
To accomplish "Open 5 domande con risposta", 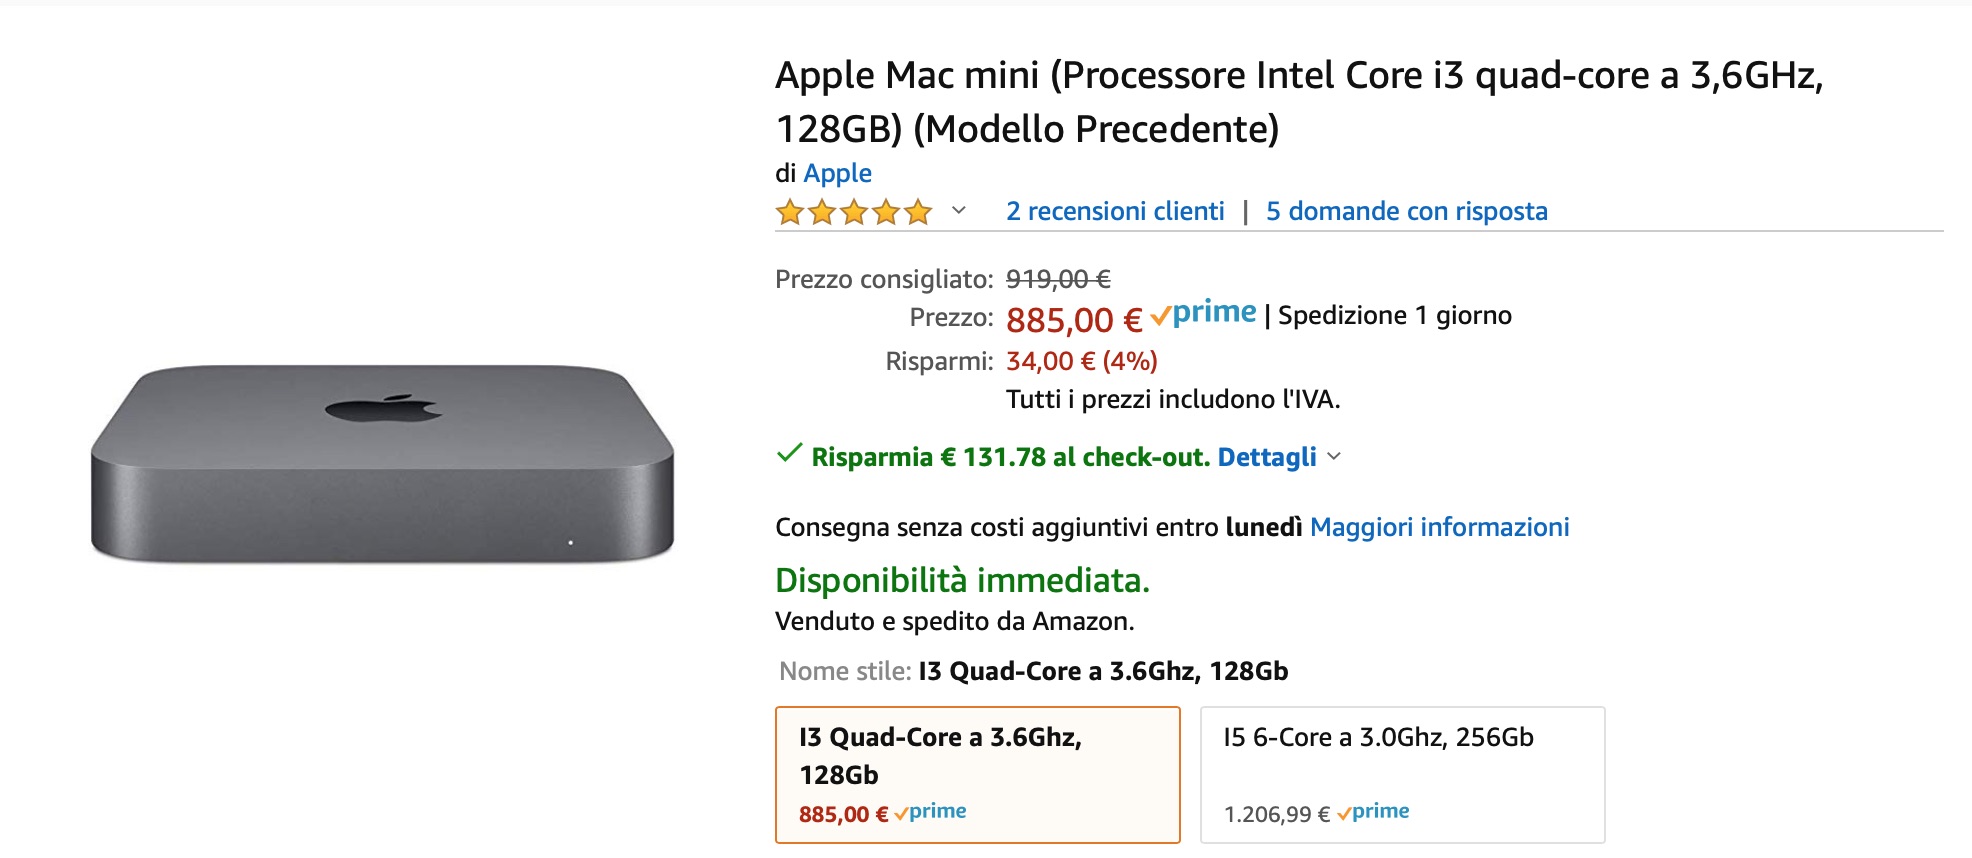I will [x=1406, y=211].
